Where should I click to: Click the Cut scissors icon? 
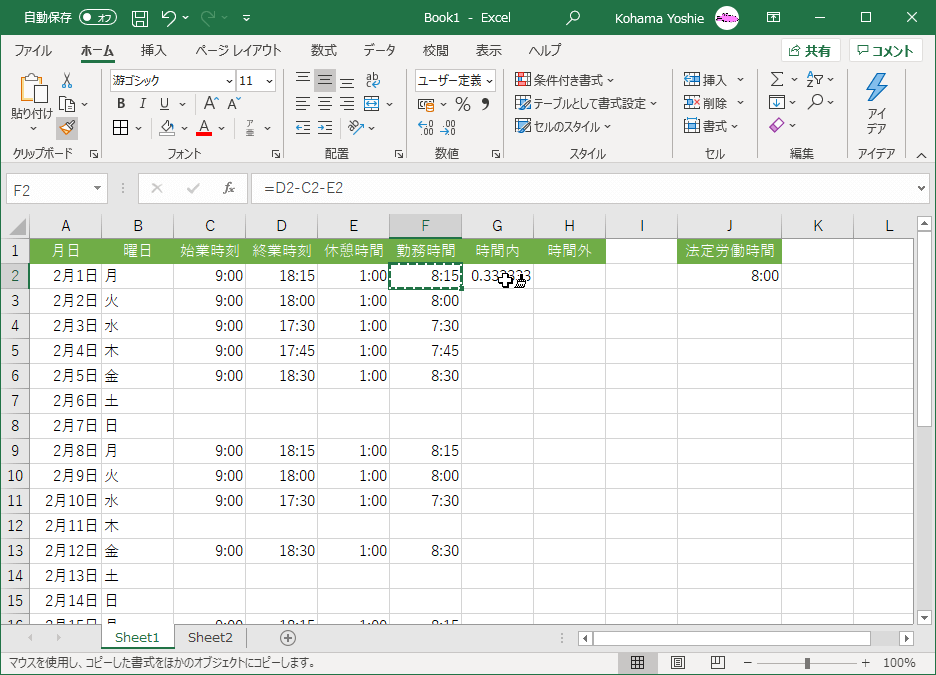(x=67, y=81)
